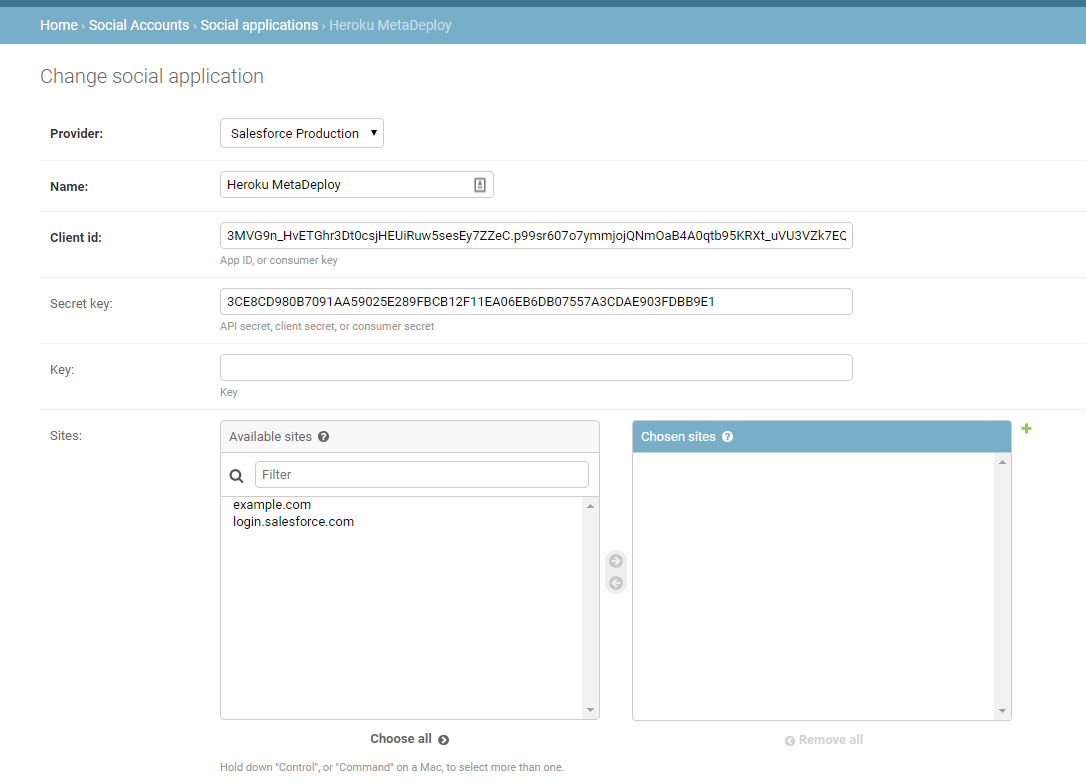
Task: Click the Choose all link
Action: pos(403,738)
